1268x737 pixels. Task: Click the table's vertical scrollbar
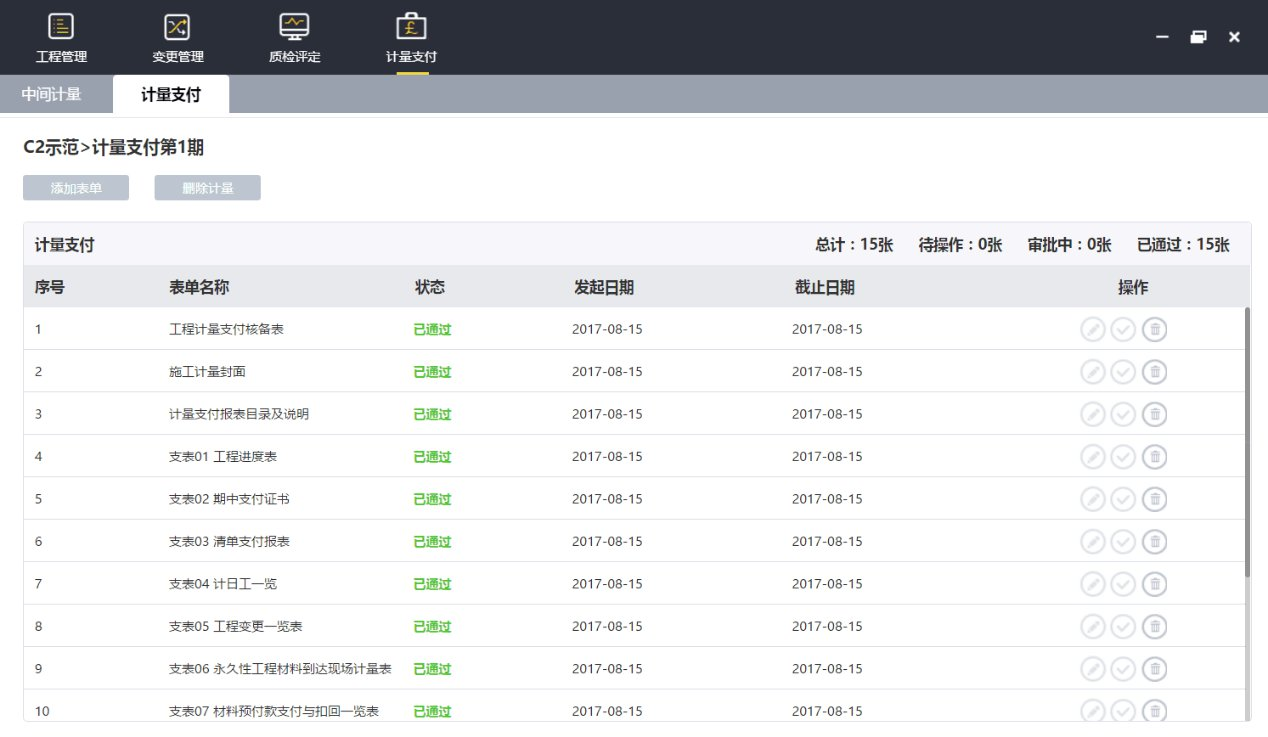[1247, 442]
